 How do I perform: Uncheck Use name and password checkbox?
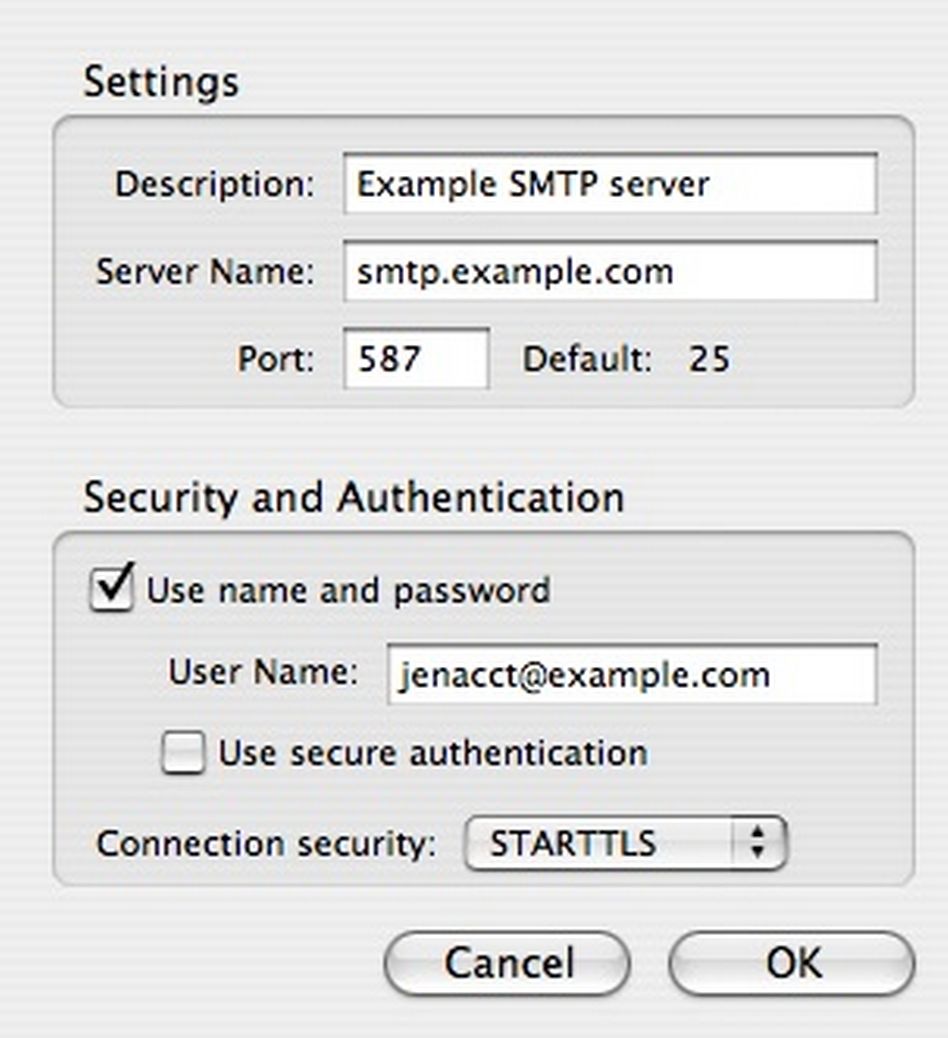pyautogui.click(x=111, y=588)
